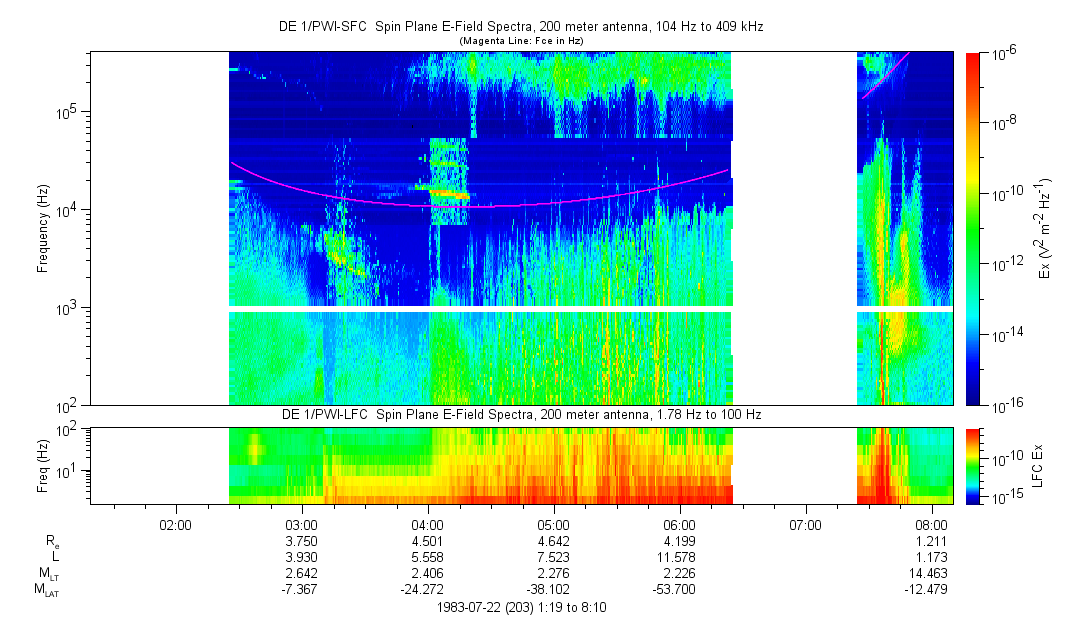Click the main Ex spectrogram colorbar
Screen dimensions: 1083x620
tap(973, 228)
